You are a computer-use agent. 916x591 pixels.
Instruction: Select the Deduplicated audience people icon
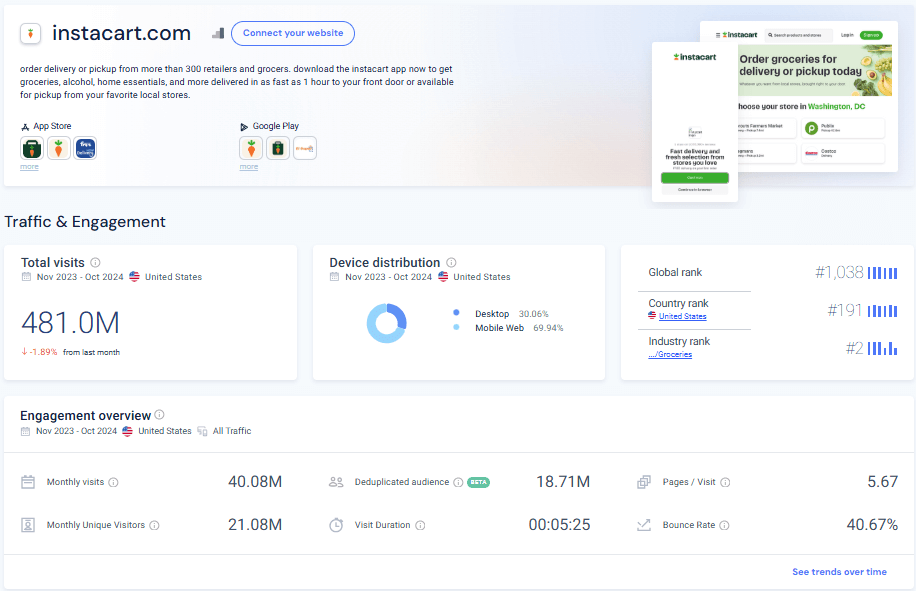334,481
